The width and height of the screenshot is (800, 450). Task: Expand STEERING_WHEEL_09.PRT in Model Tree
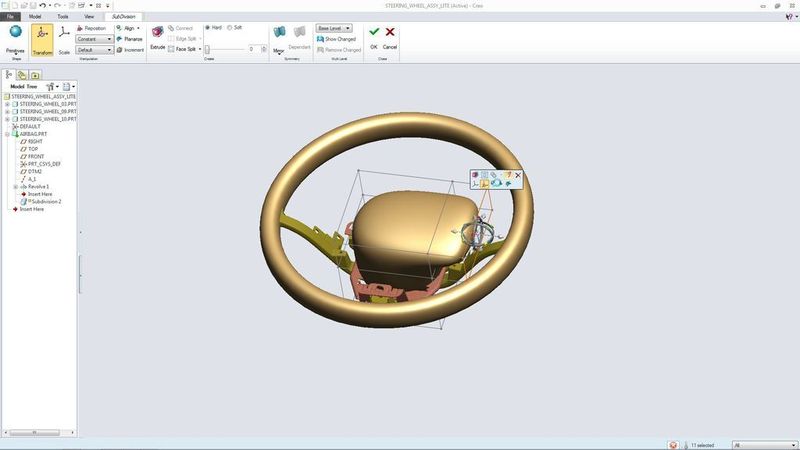(x=7, y=111)
